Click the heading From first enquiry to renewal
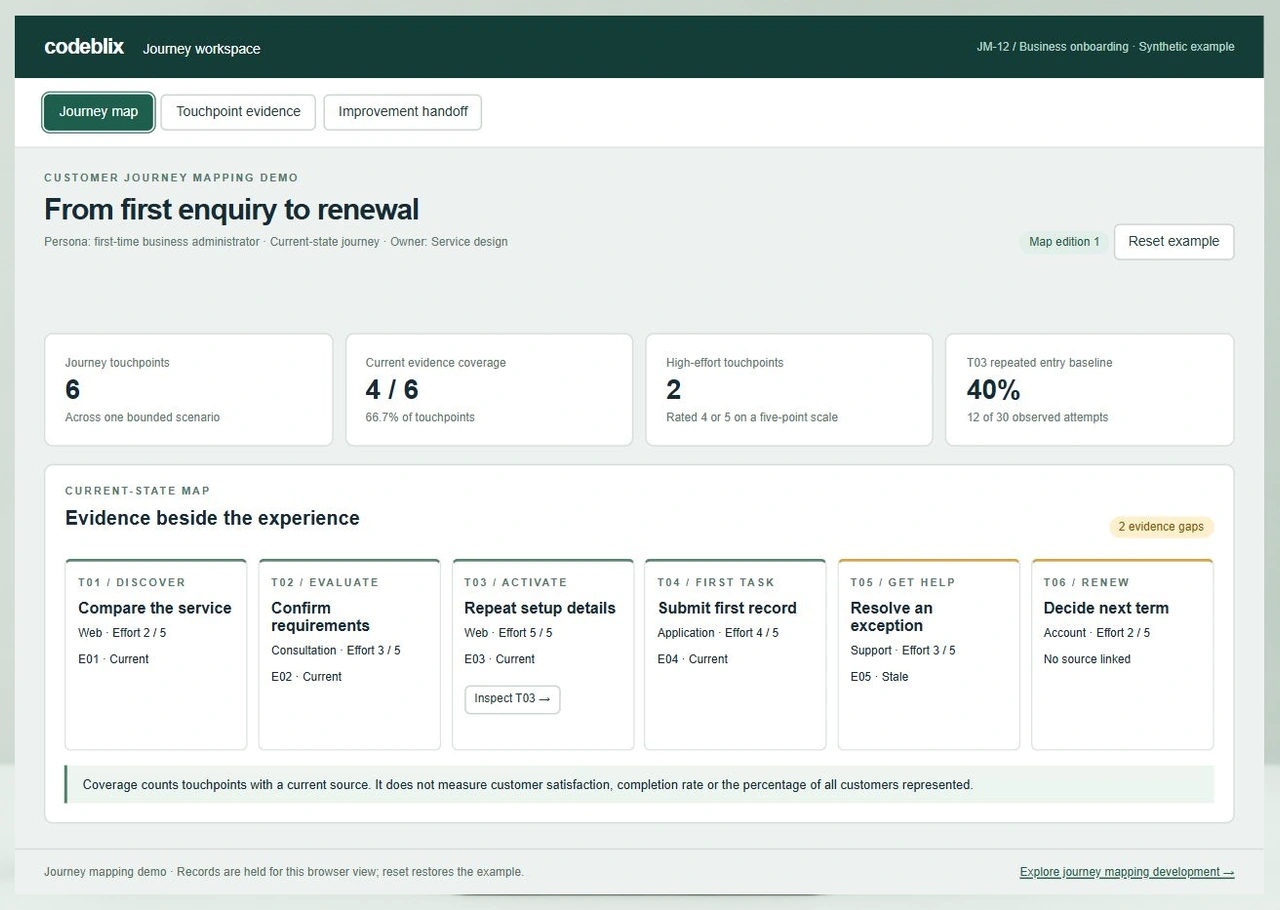 [232, 210]
